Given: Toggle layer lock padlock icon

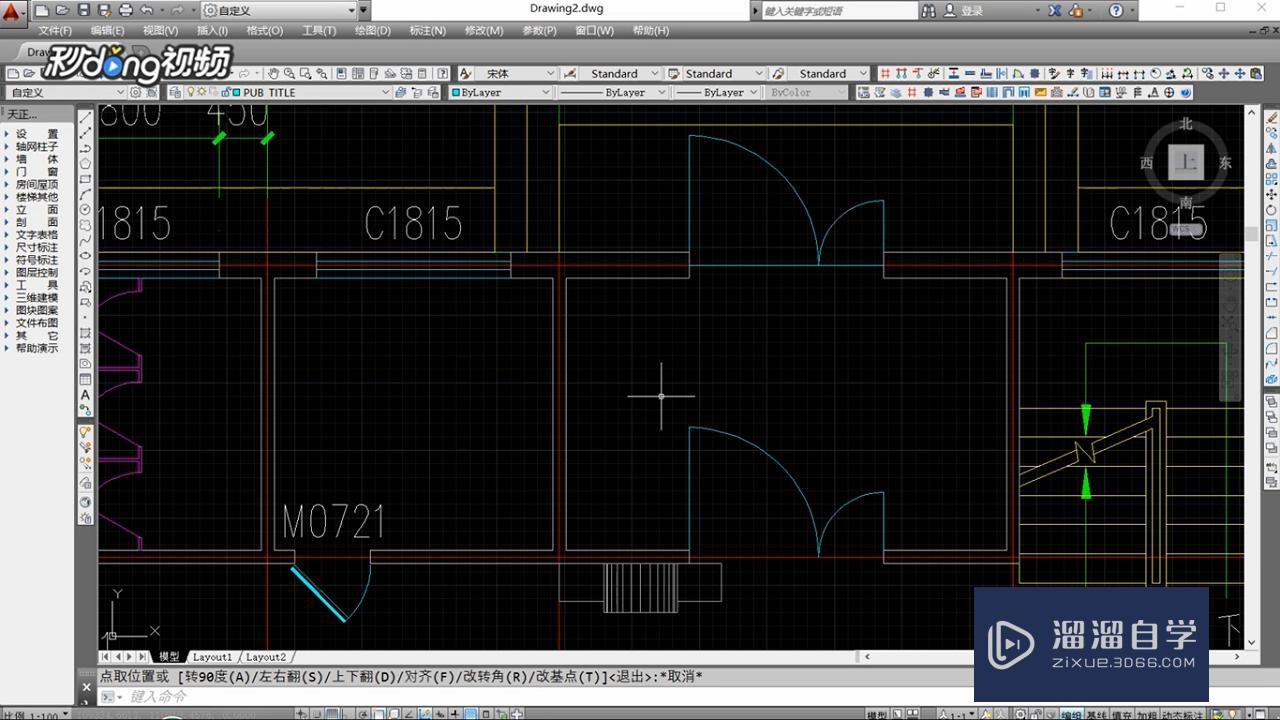Looking at the screenshot, I should [223, 93].
